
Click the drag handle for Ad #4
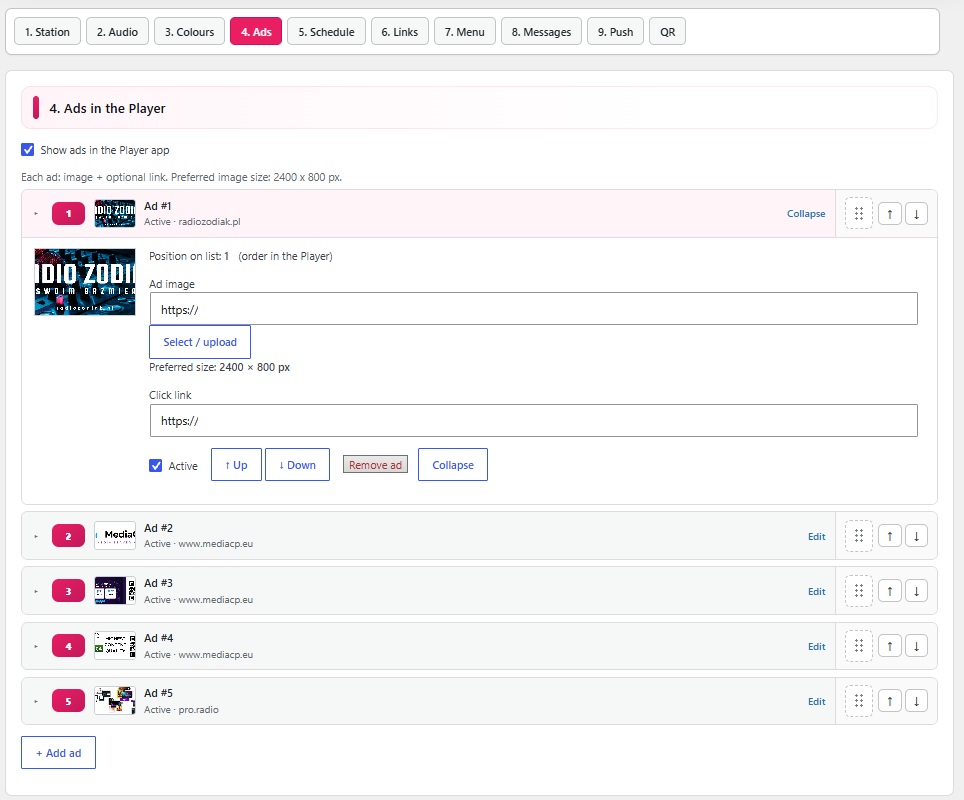[x=858, y=646]
